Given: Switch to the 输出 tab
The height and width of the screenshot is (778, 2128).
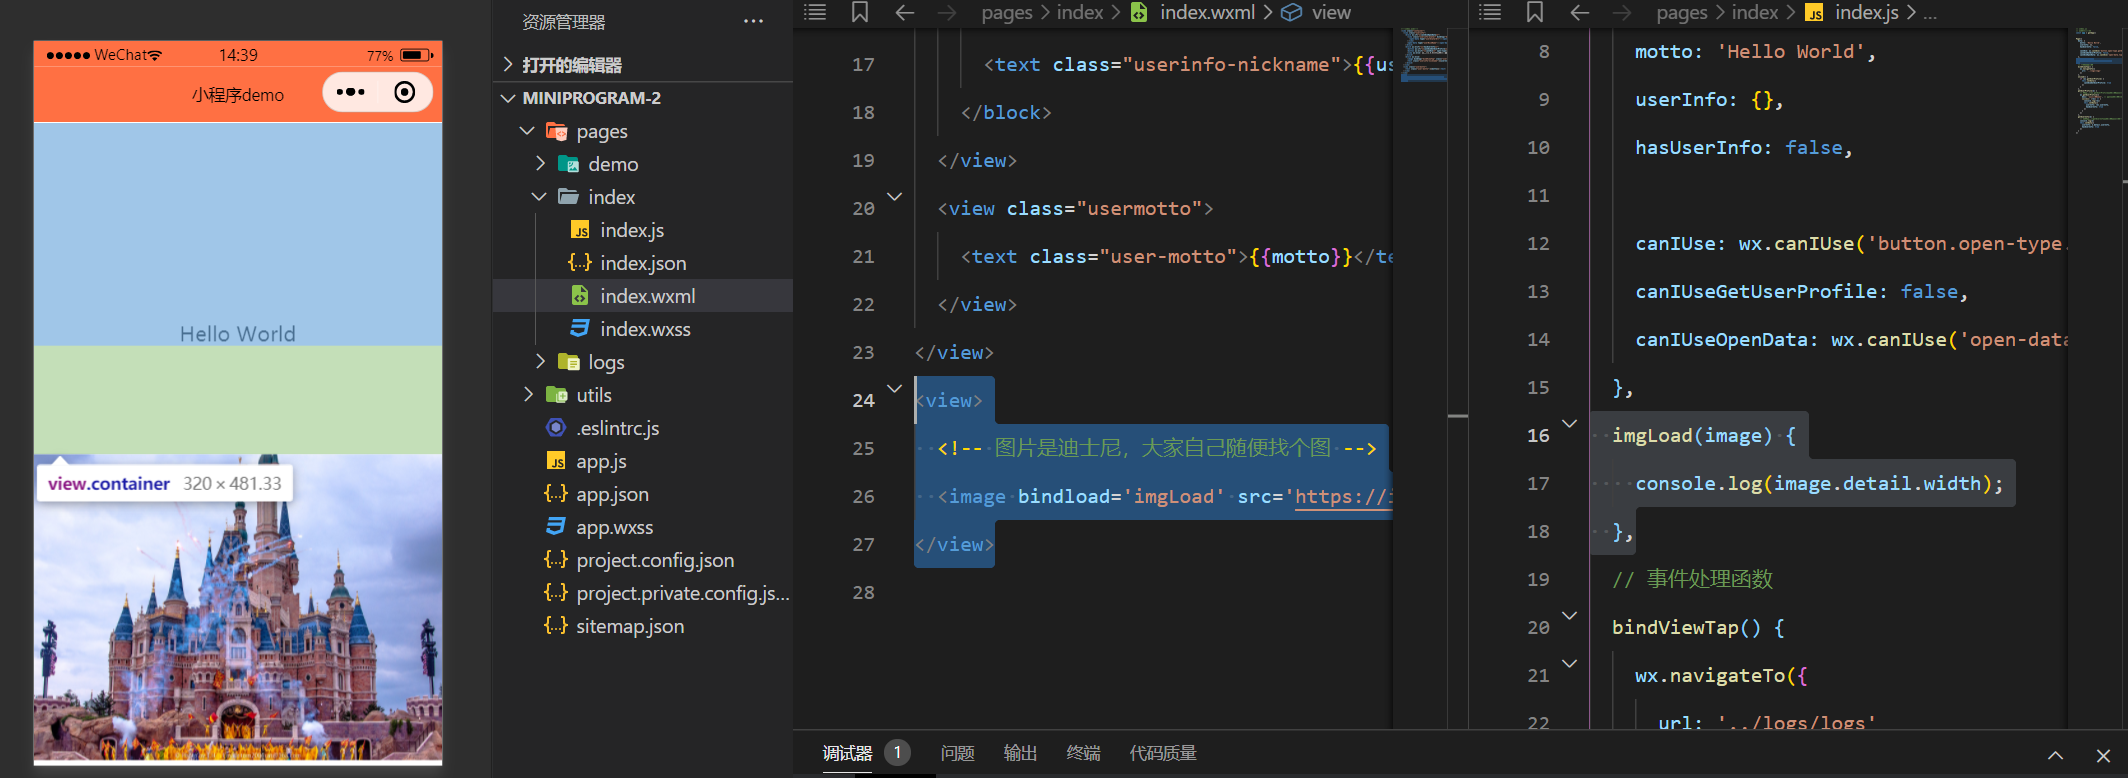Looking at the screenshot, I should pos(1020,754).
